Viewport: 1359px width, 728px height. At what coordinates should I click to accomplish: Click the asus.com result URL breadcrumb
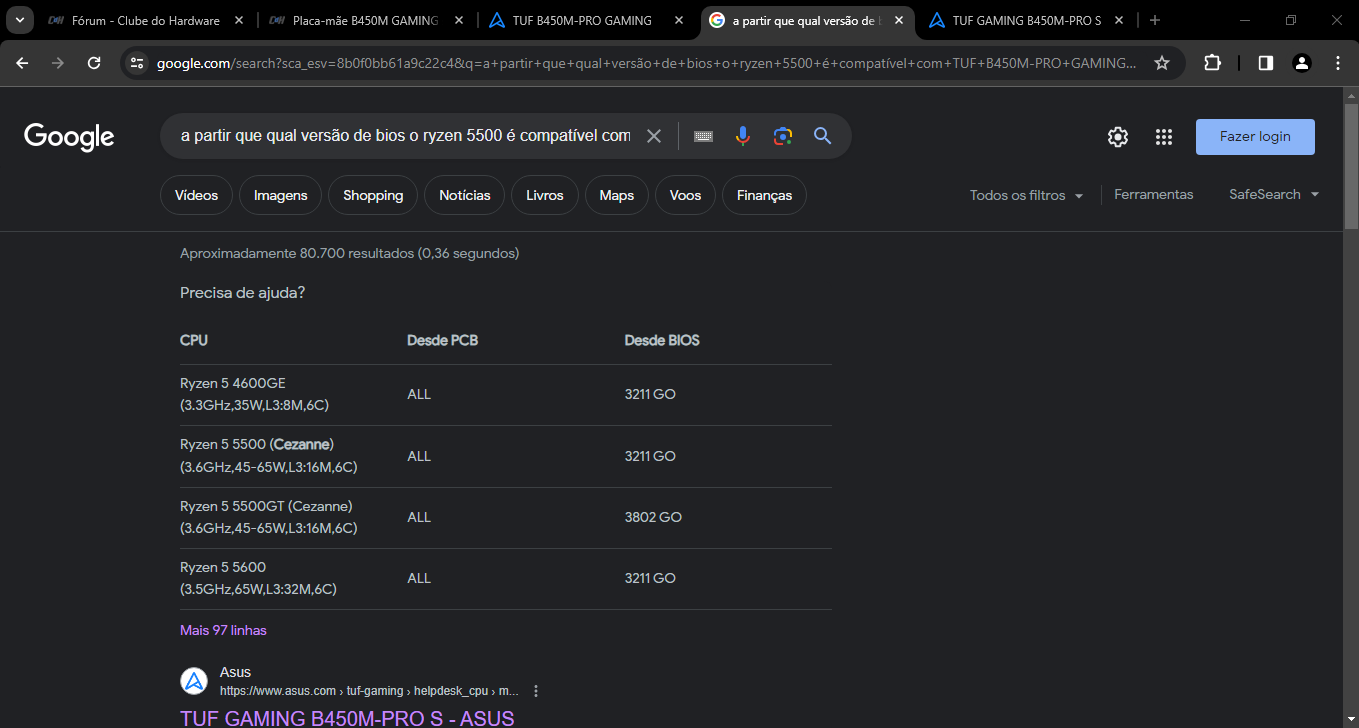(369, 691)
